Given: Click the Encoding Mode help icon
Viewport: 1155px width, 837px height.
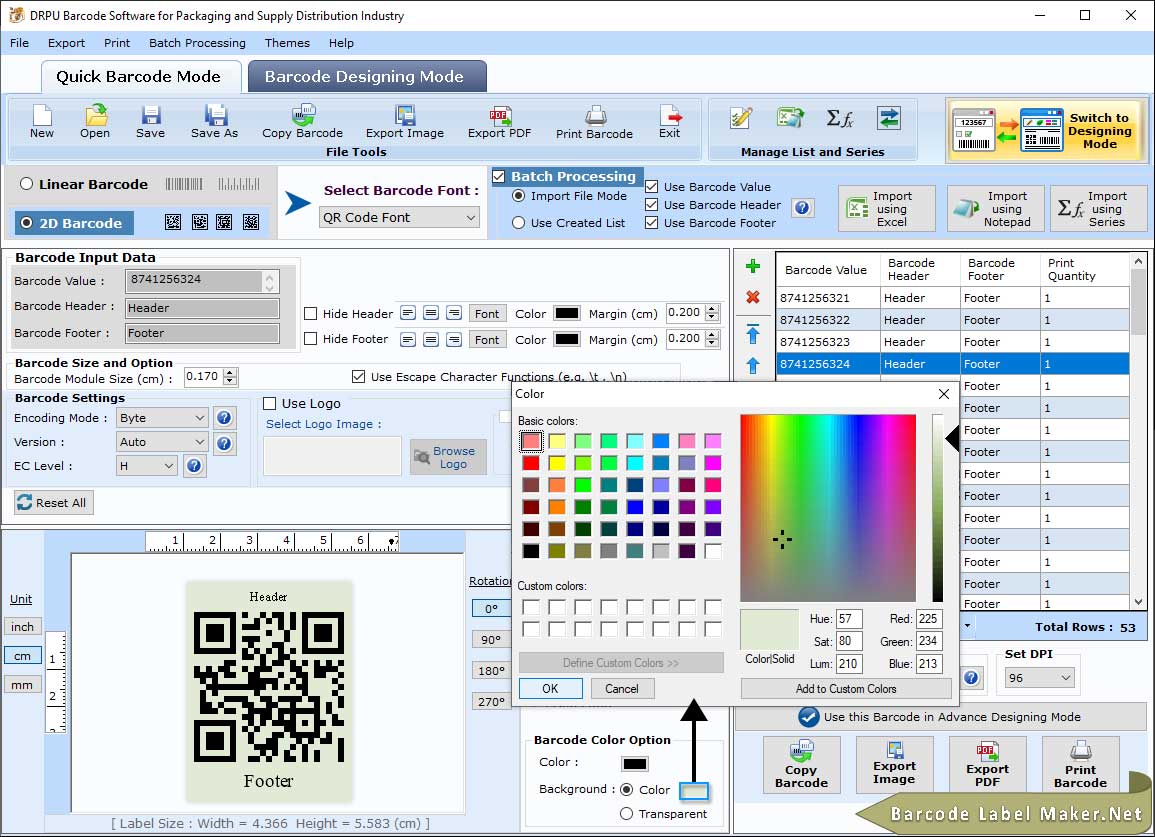Looking at the screenshot, I should pos(224,418).
